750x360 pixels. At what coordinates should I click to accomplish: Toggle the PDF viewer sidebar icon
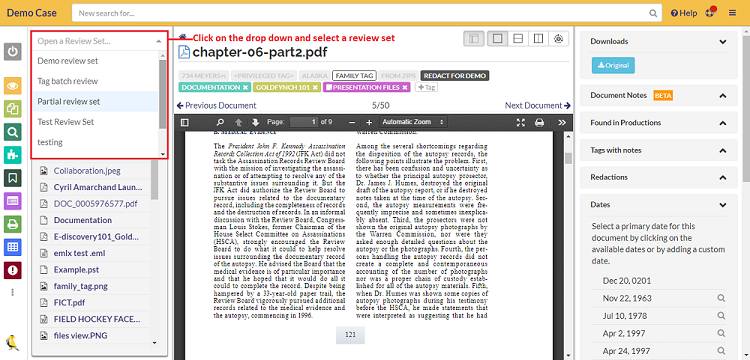(x=185, y=122)
